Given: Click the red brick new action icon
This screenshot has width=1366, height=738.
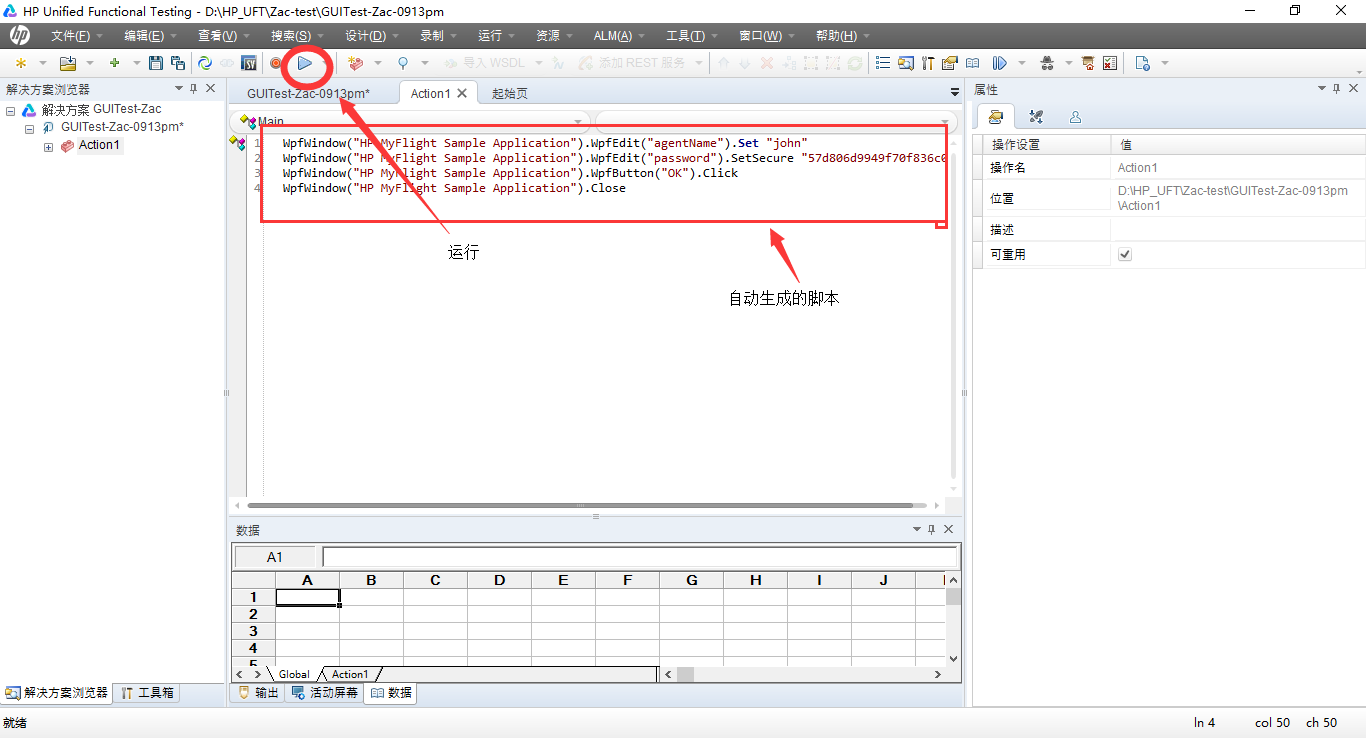Looking at the screenshot, I should coord(355,63).
